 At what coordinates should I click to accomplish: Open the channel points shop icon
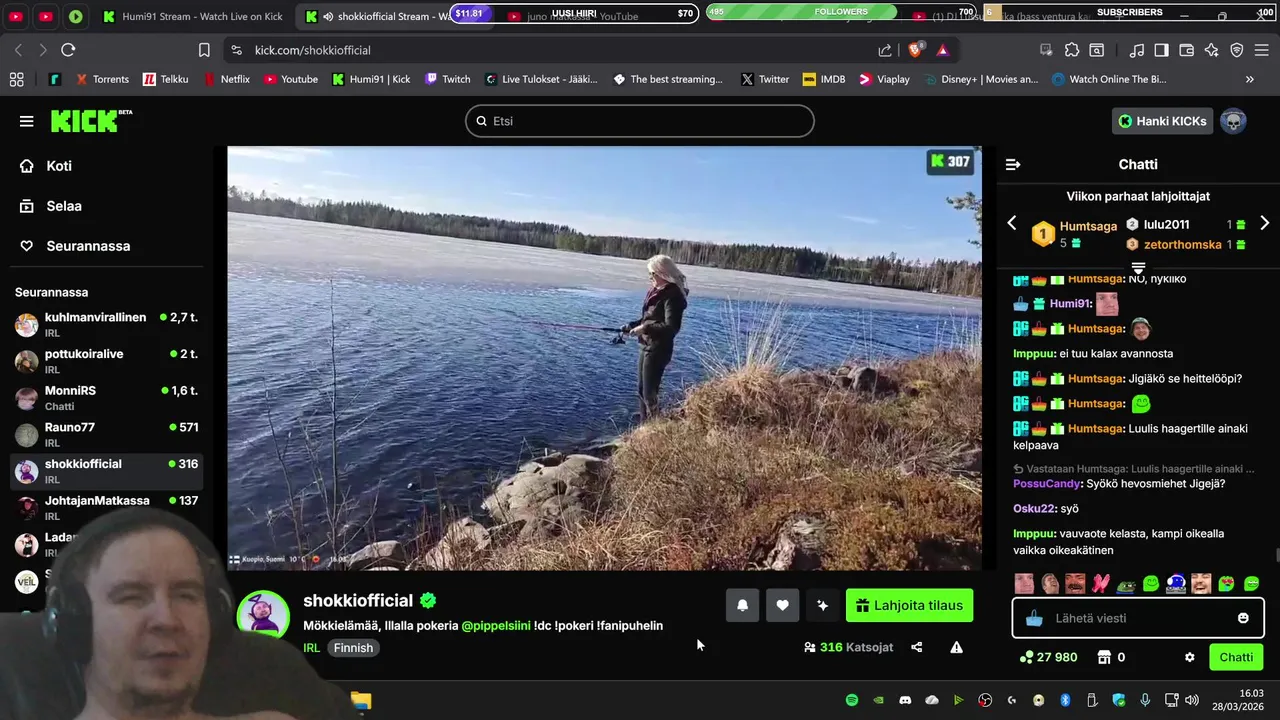pos(1104,657)
